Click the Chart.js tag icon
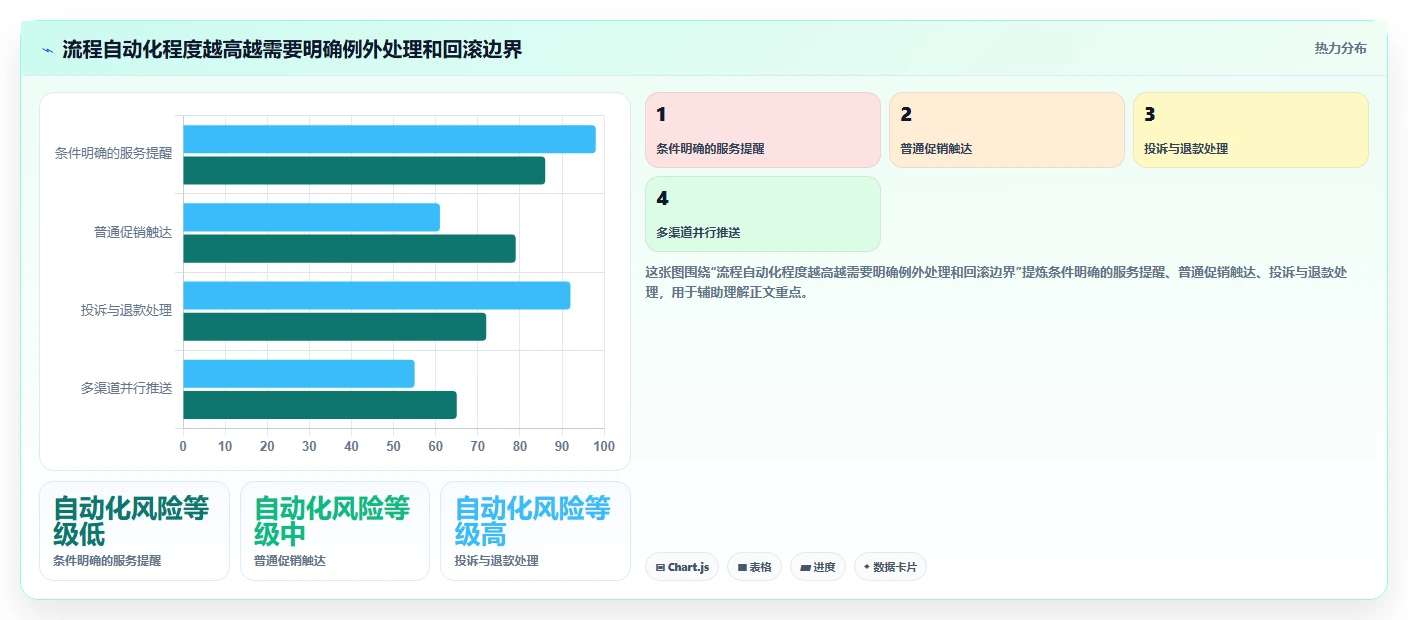The width and height of the screenshot is (1408, 620). pyautogui.click(x=660, y=567)
